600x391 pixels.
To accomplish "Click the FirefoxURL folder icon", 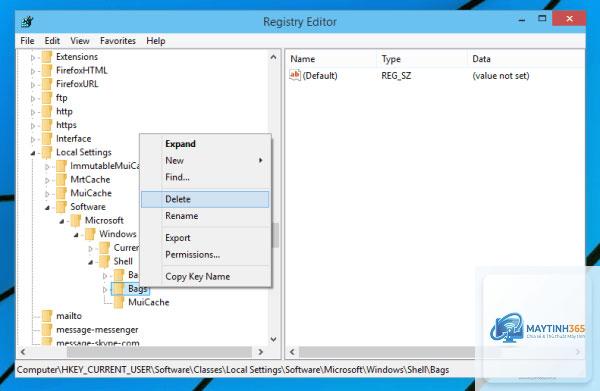I will point(47,84).
